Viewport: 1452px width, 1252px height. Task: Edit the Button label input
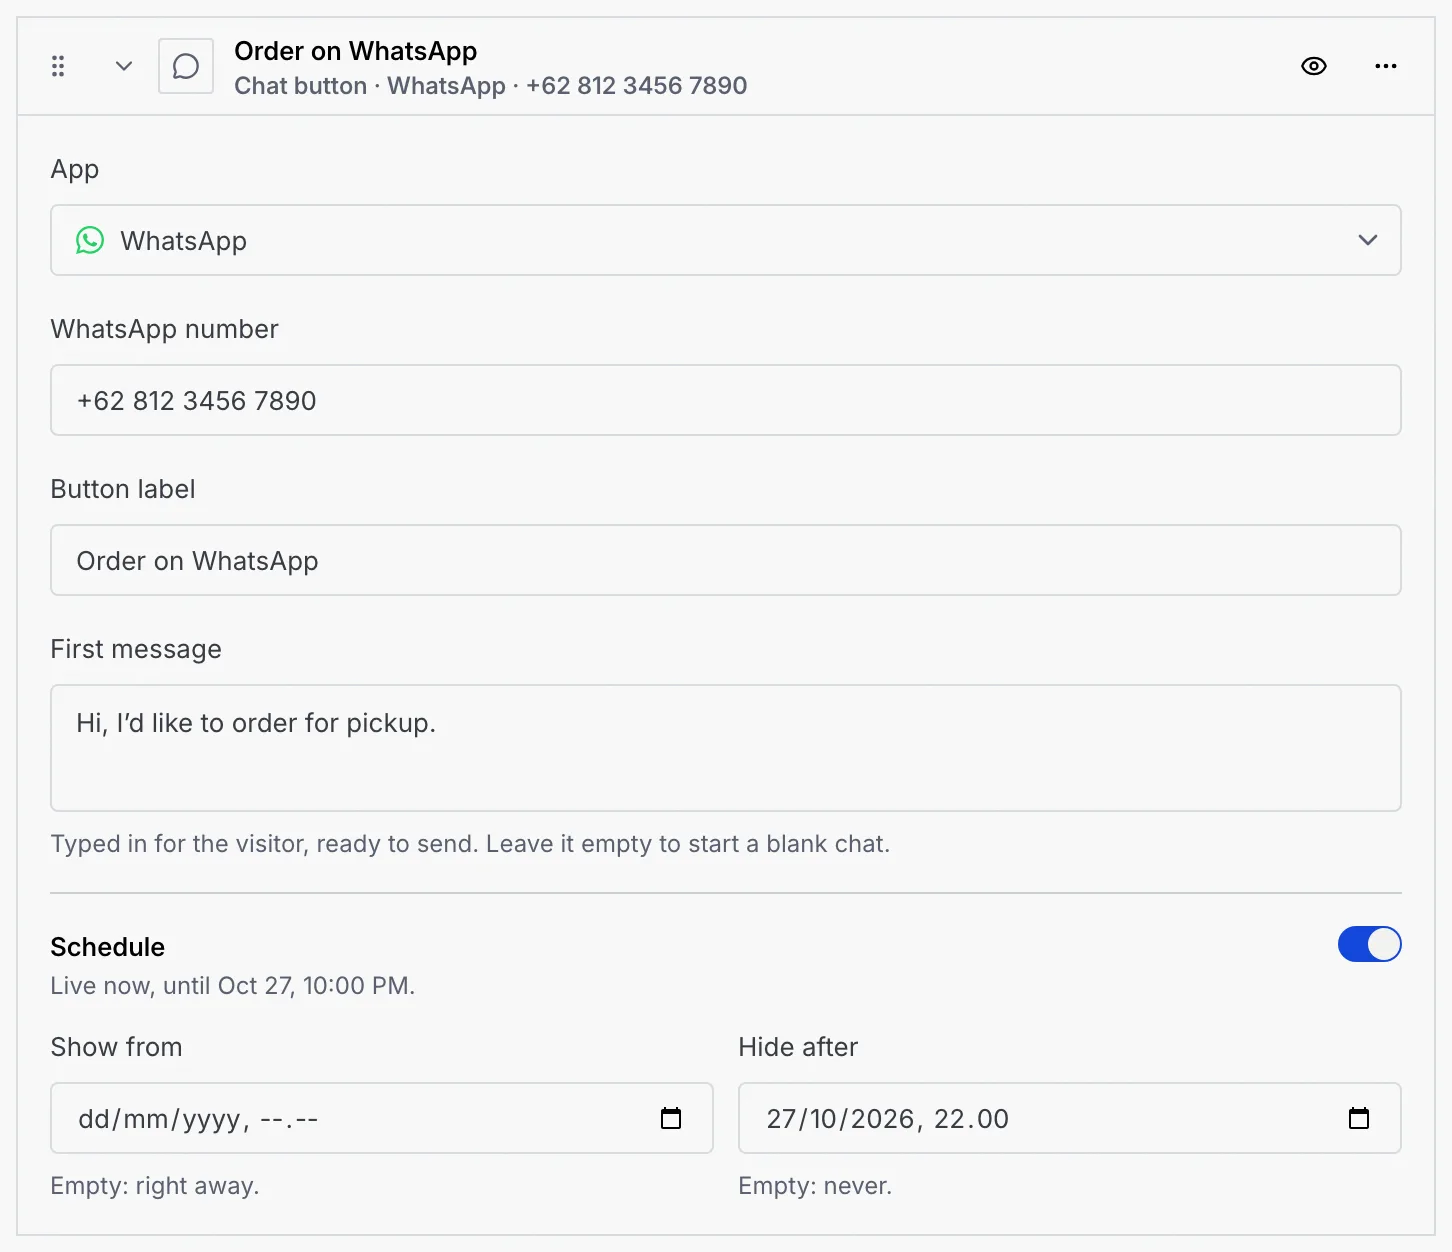(x=726, y=560)
